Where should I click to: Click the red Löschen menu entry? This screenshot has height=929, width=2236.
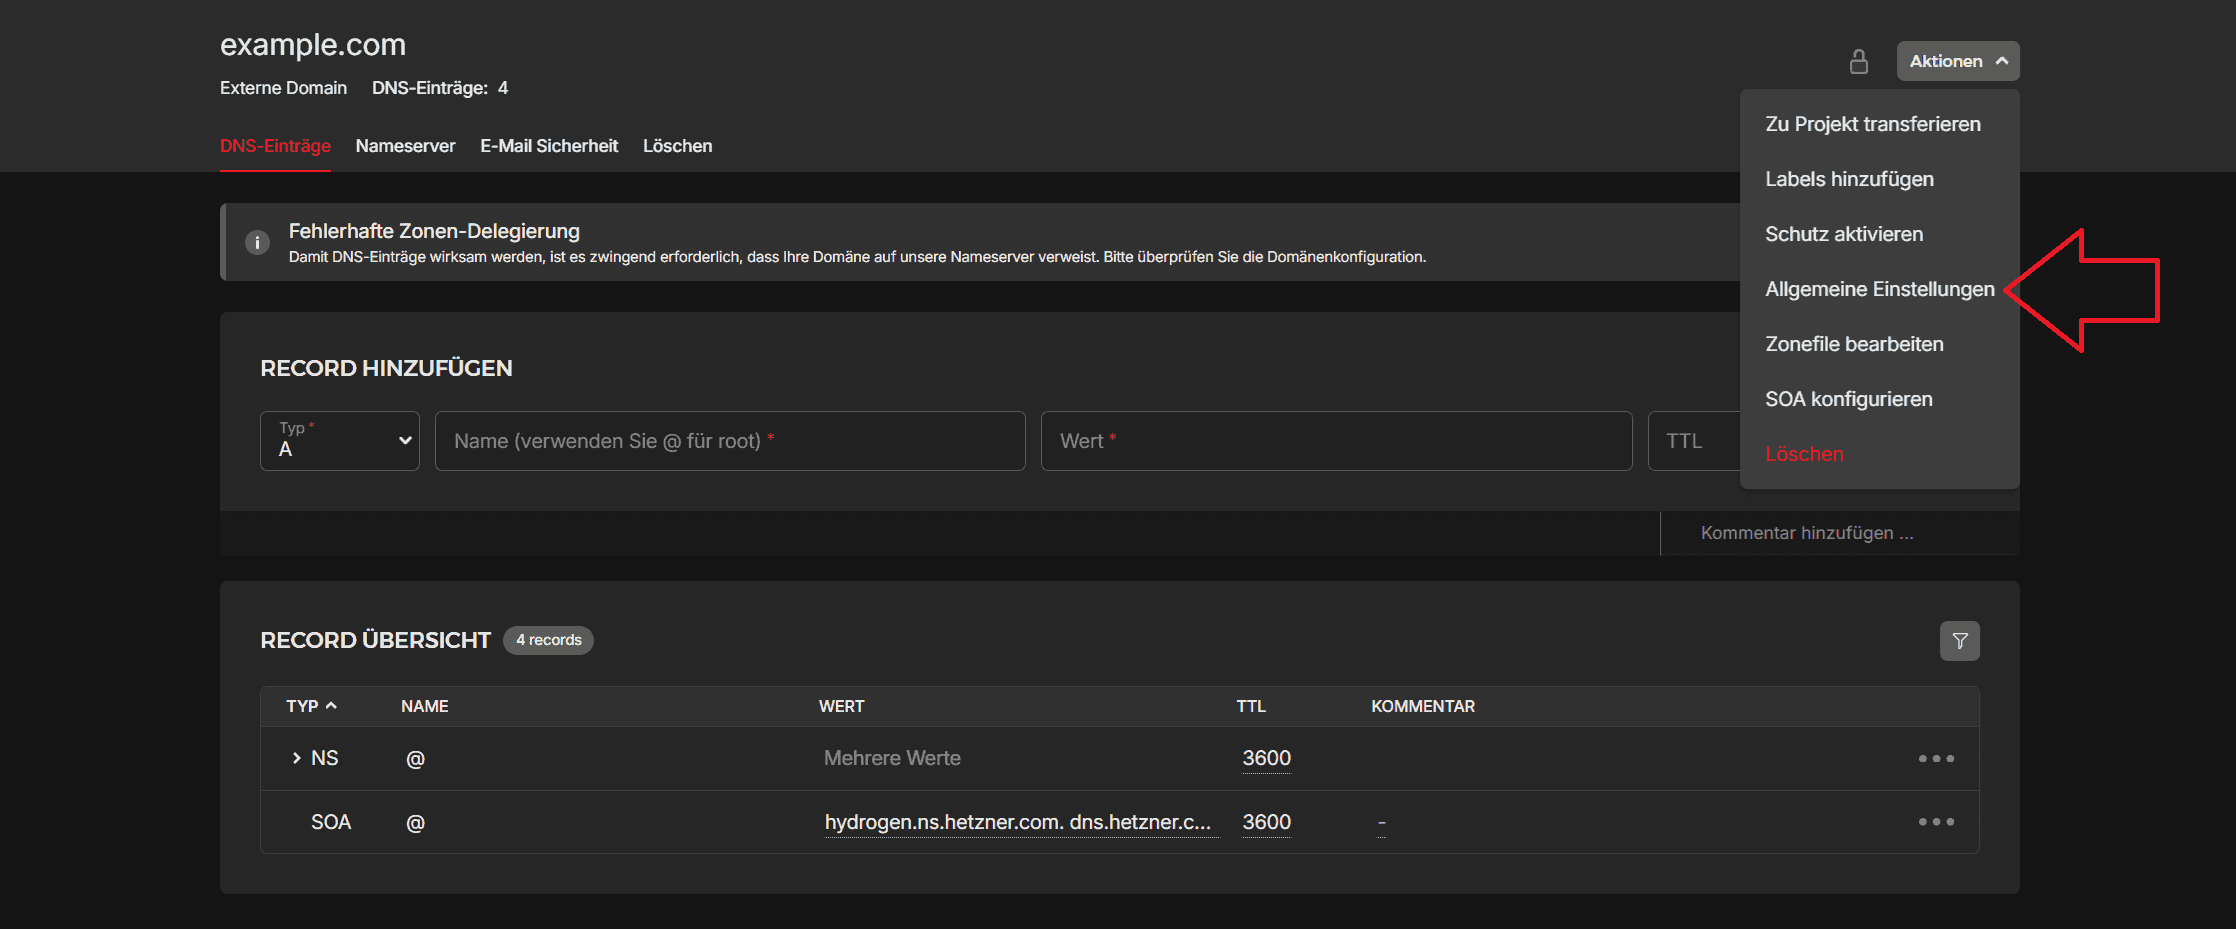click(x=1804, y=454)
